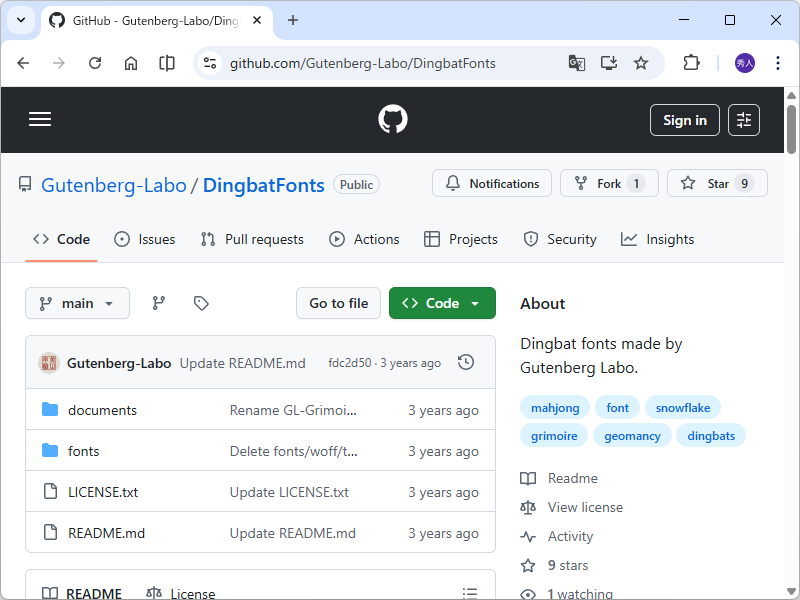Image resolution: width=800 pixels, height=600 pixels.
Task: Open the LICENSE.txt file
Action: [103, 492]
